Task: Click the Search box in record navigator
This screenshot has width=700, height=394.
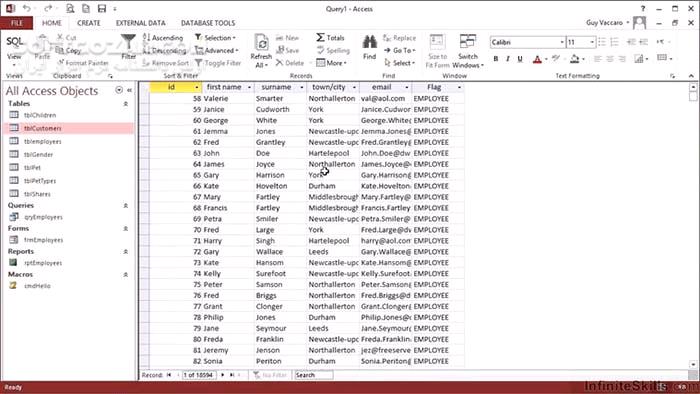Action: pyautogui.click(x=313, y=375)
